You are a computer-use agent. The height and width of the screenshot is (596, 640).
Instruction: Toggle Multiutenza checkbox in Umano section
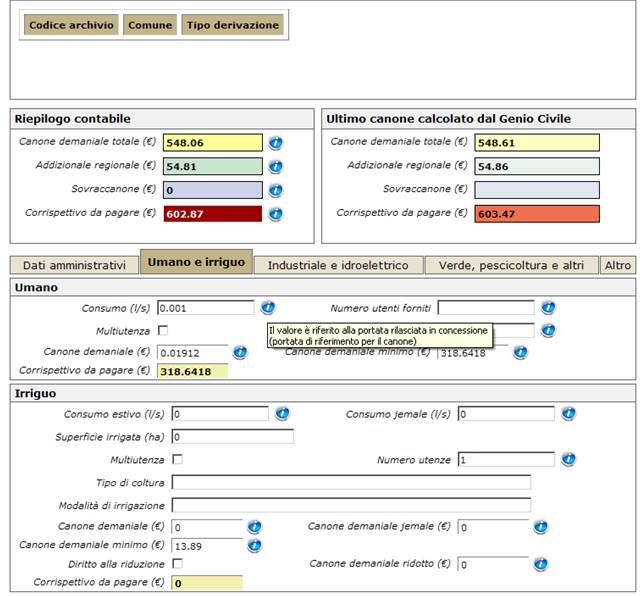(163, 330)
